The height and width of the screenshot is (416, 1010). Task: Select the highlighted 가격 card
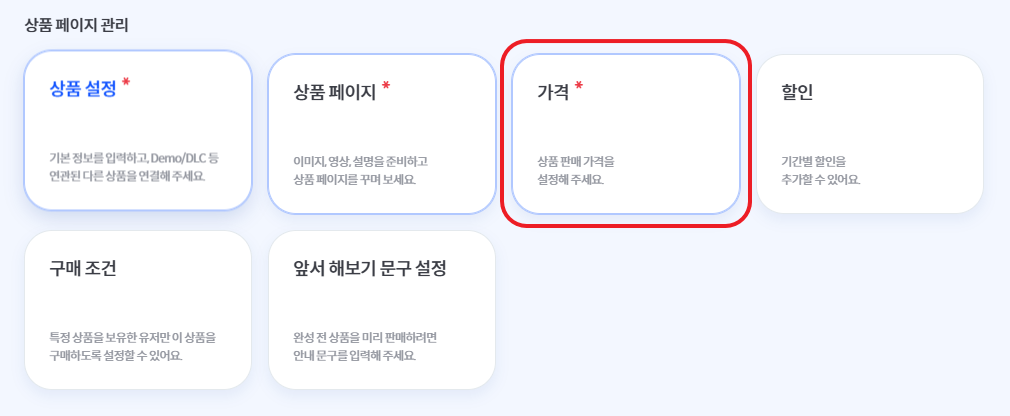[625, 134]
